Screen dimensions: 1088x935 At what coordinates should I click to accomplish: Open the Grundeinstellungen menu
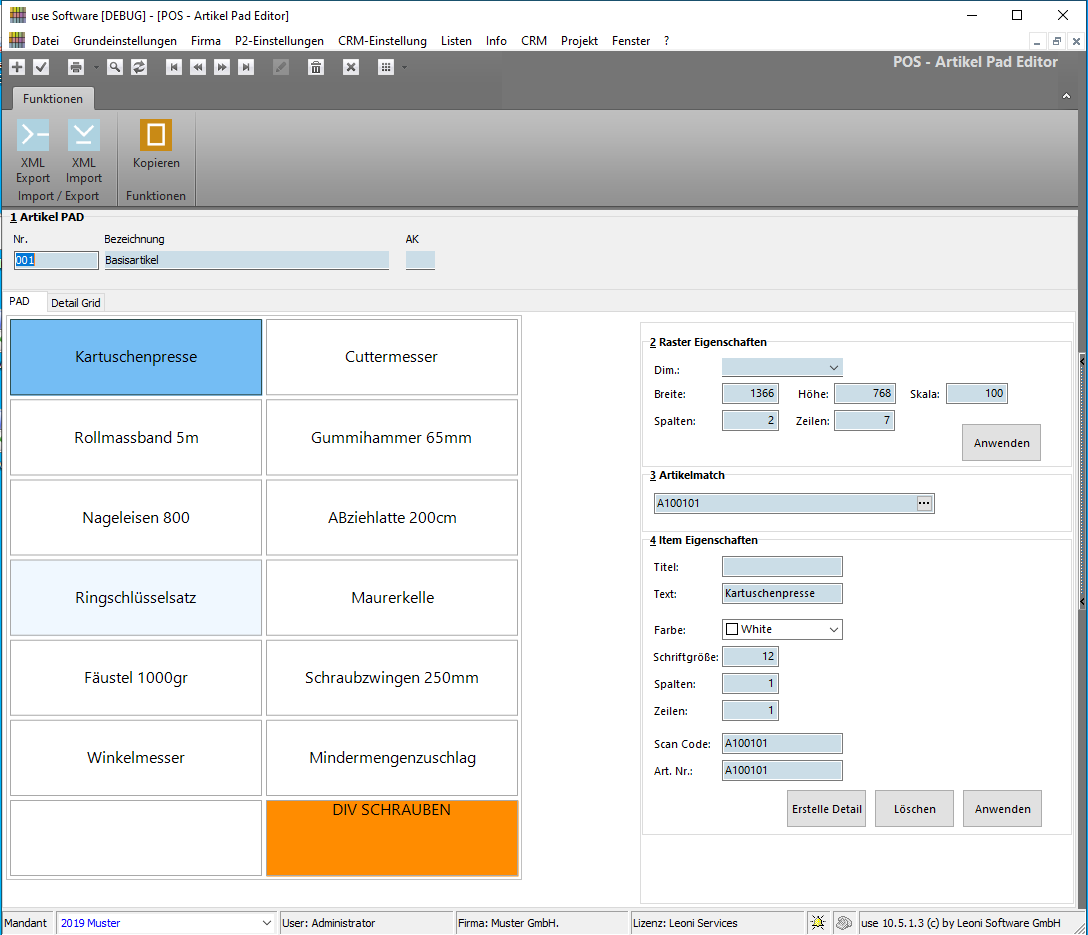click(x=125, y=41)
